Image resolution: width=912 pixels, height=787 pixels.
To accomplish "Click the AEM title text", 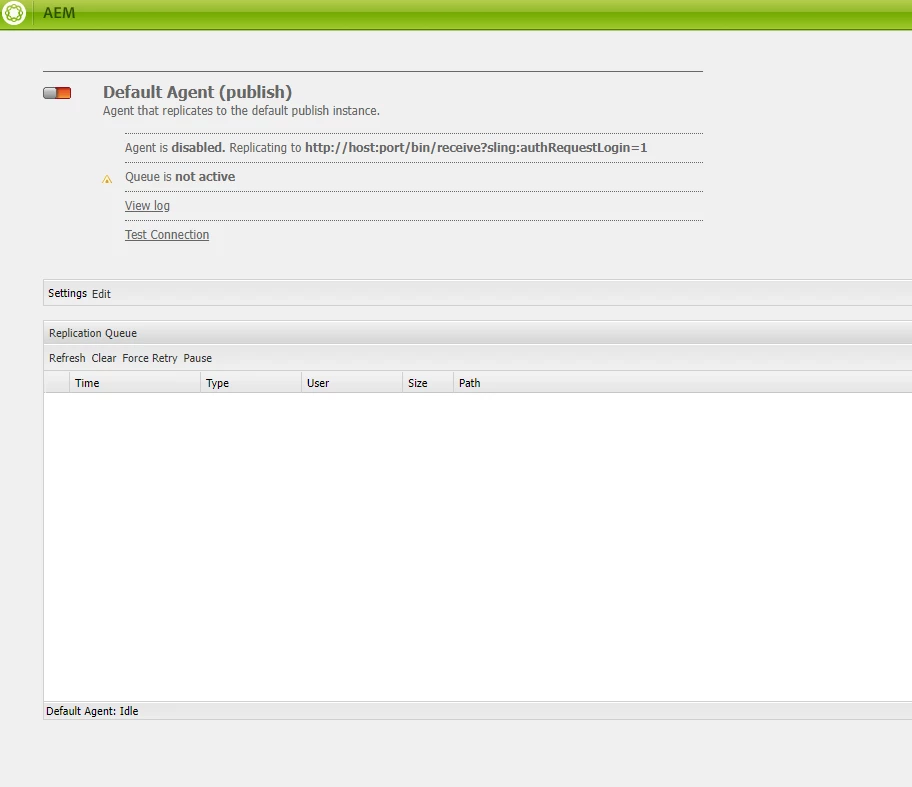I will point(59,13).
